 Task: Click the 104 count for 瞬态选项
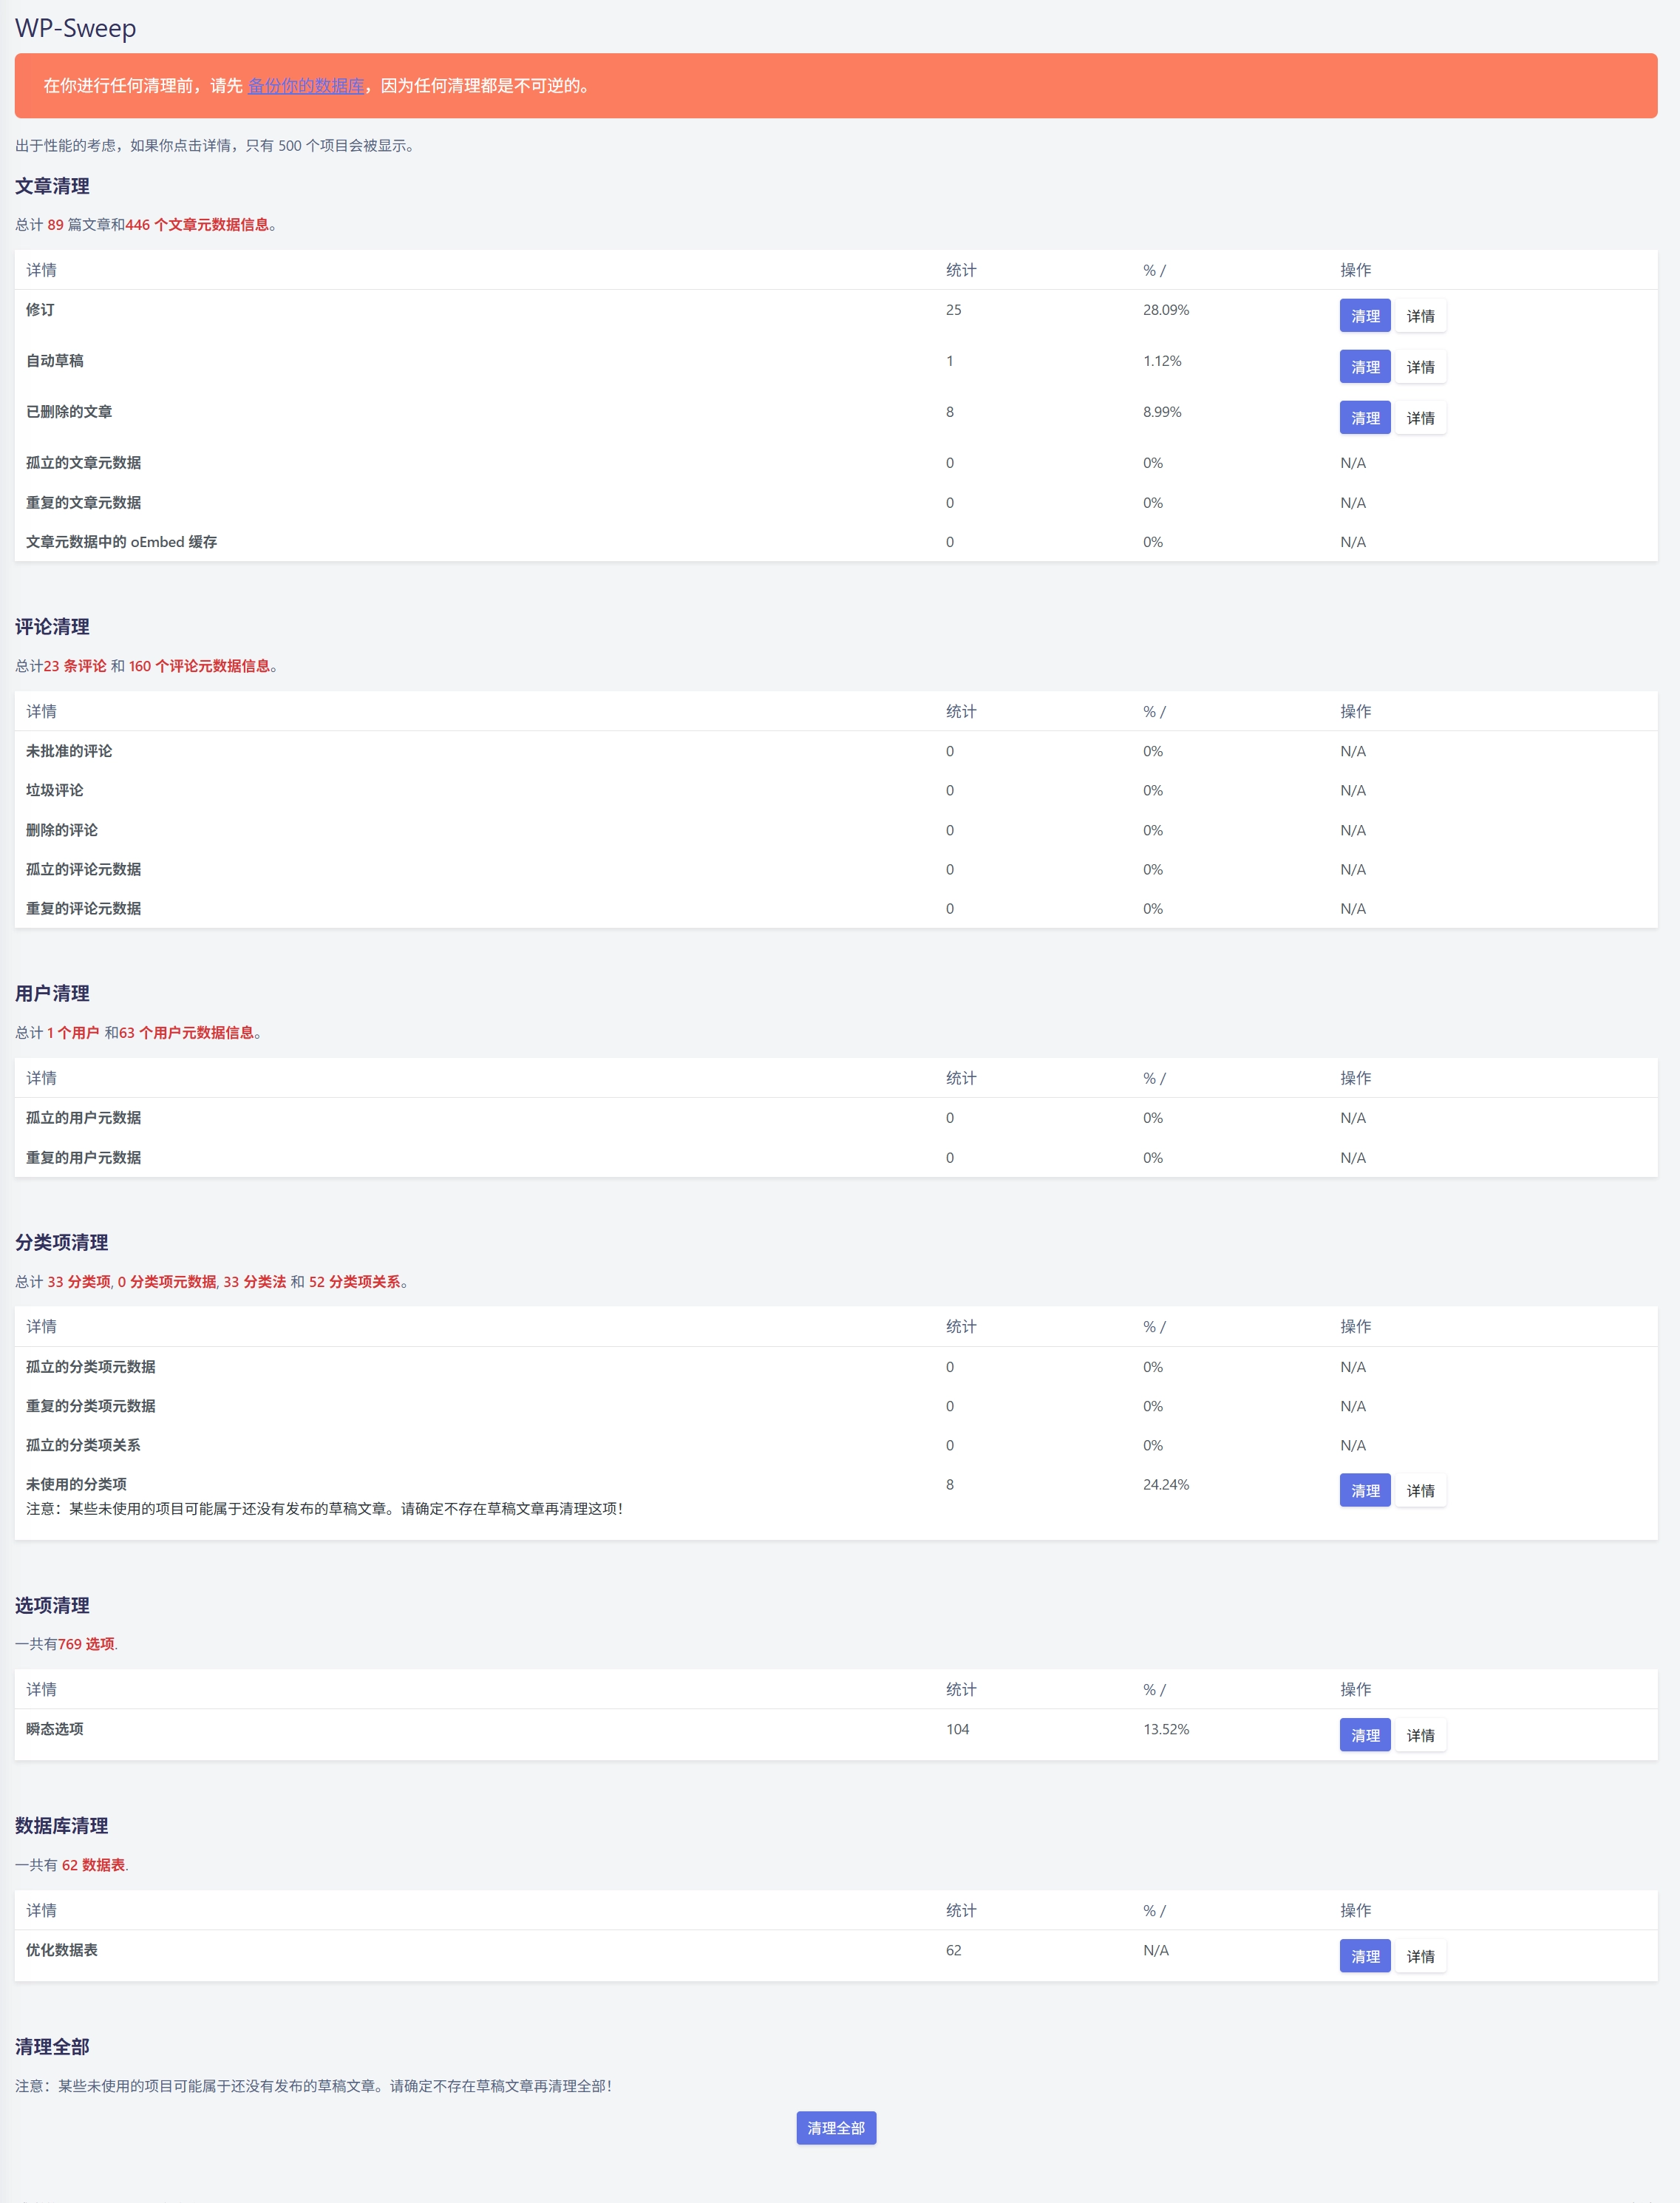coord(957,1729)
